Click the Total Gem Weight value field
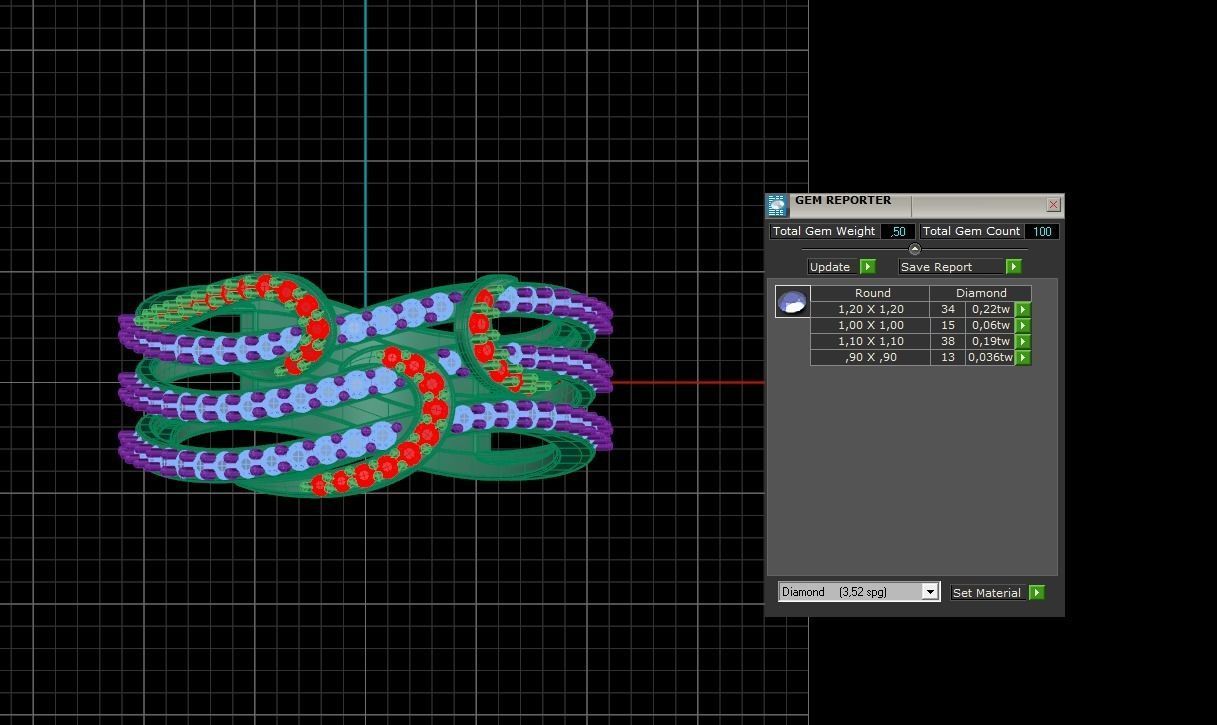 [x=898, y=231]
